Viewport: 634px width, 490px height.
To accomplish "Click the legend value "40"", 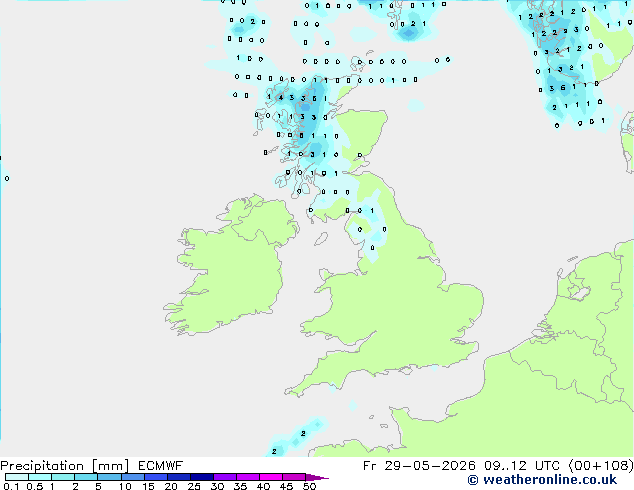I will [x=263, y=486].
